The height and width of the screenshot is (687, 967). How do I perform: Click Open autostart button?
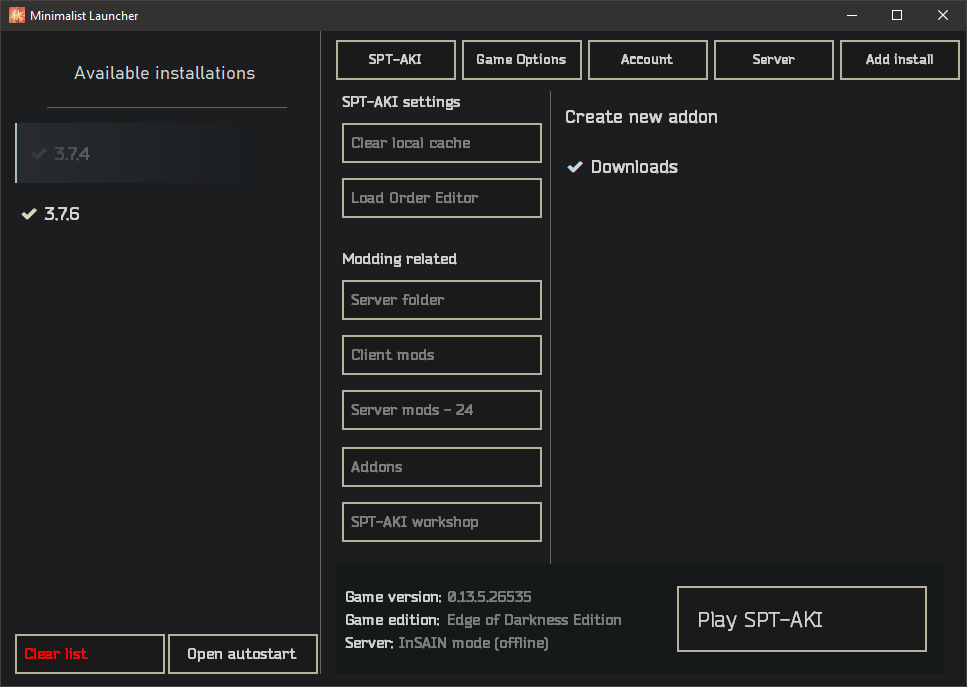click(x=242, y=654)
